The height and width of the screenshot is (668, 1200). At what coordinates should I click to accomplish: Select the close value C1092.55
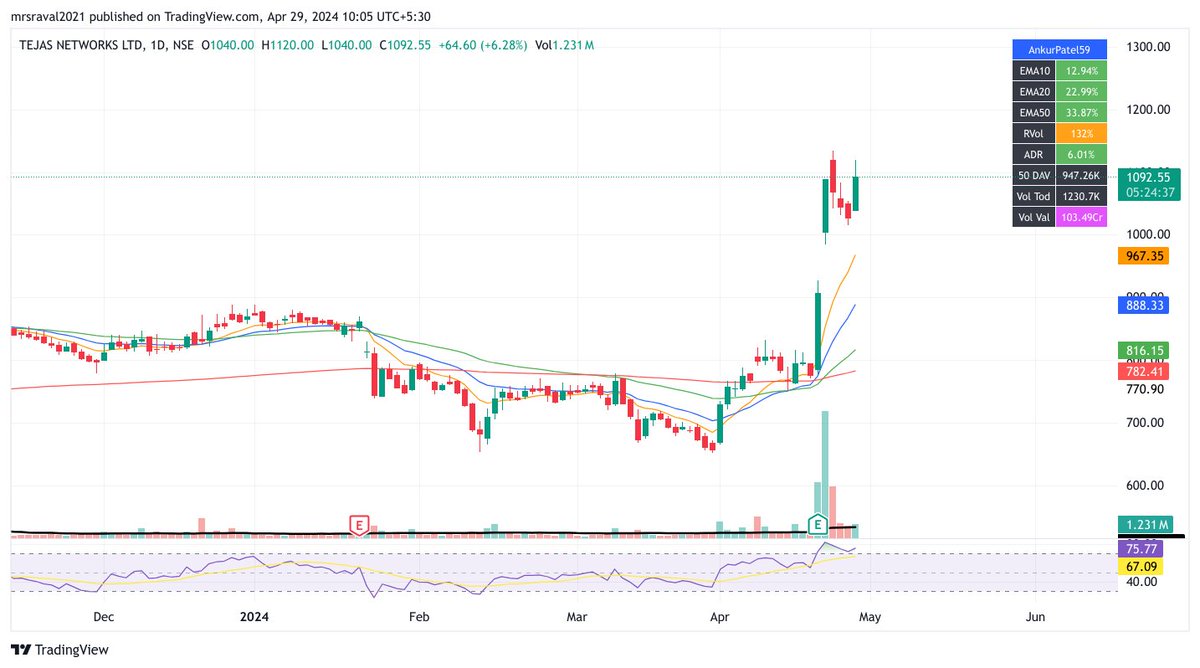(406, 45)
